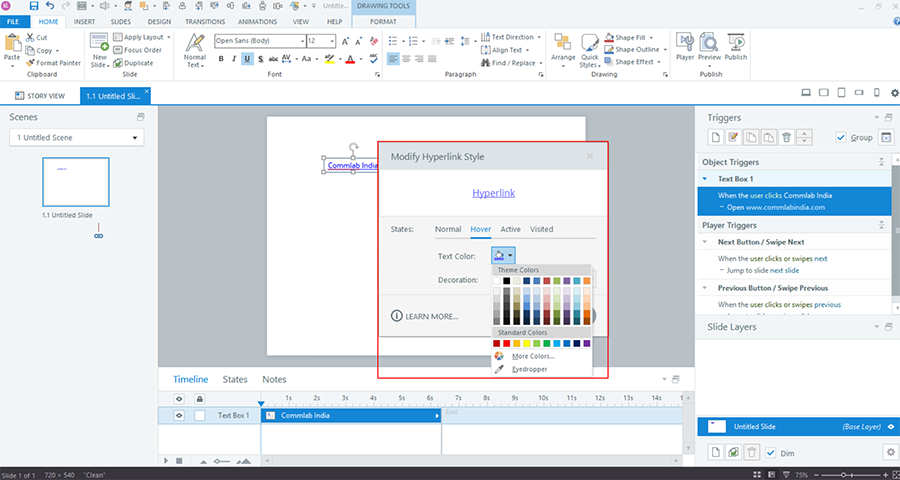
Task: Click the Save icon in quick access toolbar
Action: click(x=34, y=6)
